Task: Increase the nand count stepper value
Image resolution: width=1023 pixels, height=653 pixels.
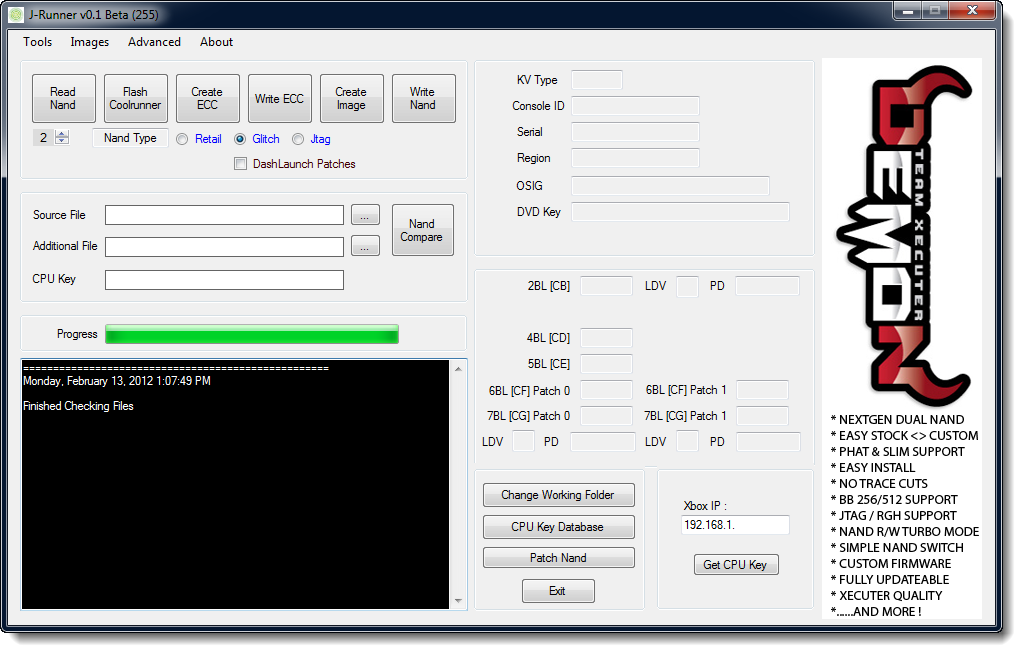Action: (x=62, y=135)
